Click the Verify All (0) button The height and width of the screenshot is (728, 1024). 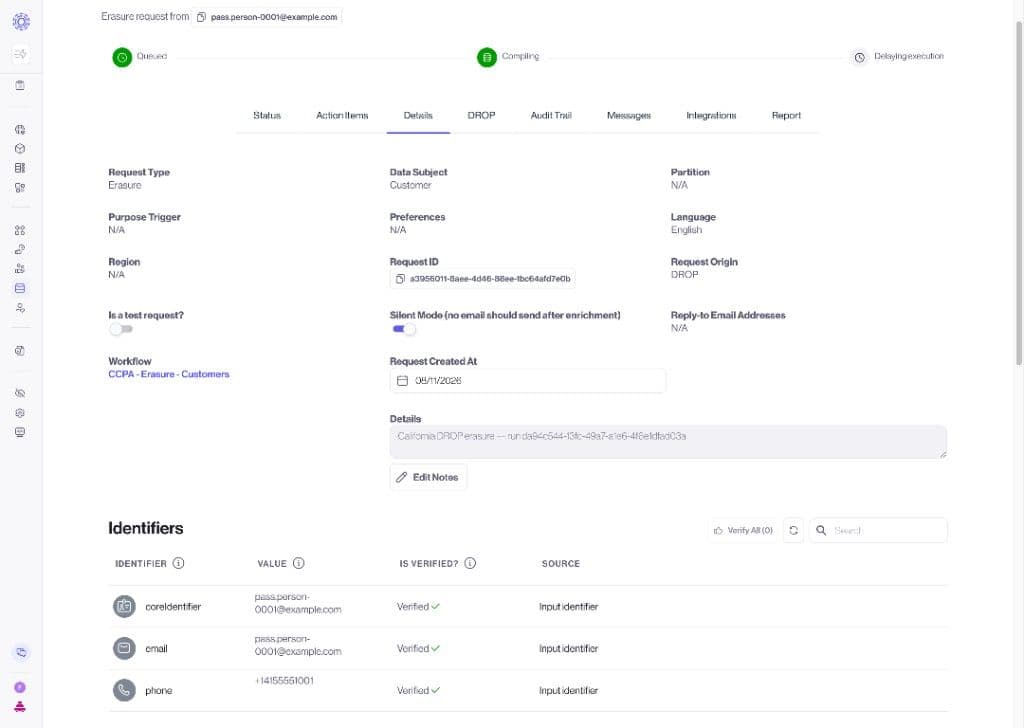click(x=743, y=530)
